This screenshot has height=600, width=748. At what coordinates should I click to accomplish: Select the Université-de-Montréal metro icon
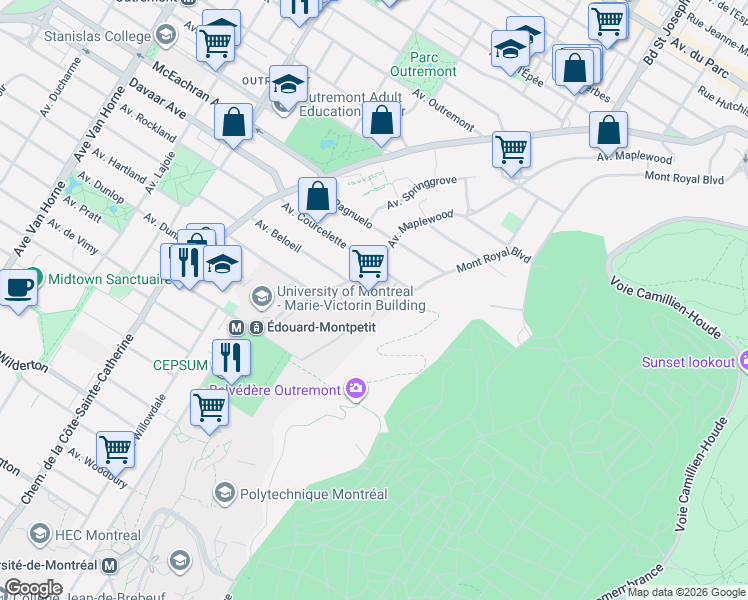click(x=110, y=566)
